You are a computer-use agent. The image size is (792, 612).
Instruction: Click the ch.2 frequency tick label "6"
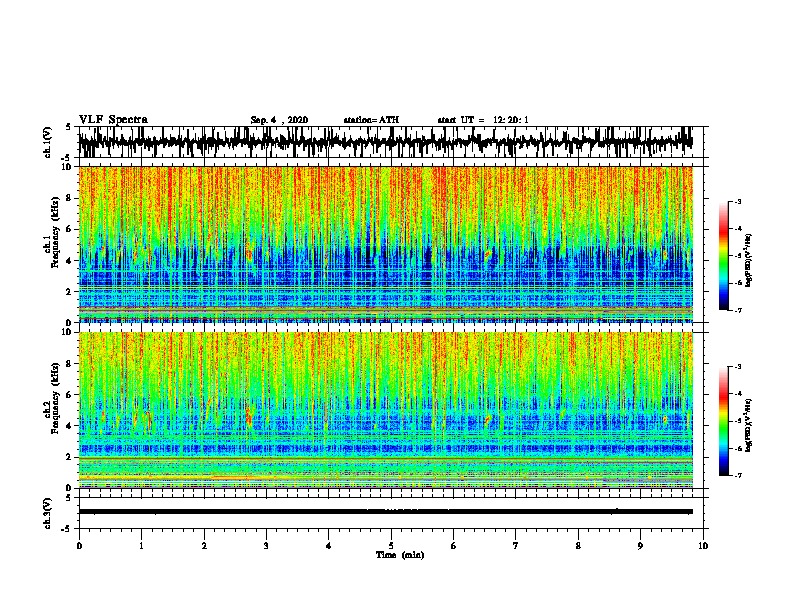tap(71, 395)
